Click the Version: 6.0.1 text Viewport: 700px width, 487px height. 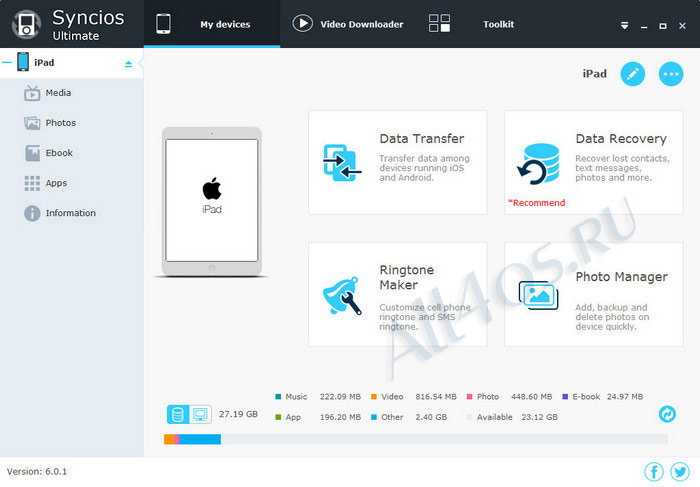tap(37, 471)
